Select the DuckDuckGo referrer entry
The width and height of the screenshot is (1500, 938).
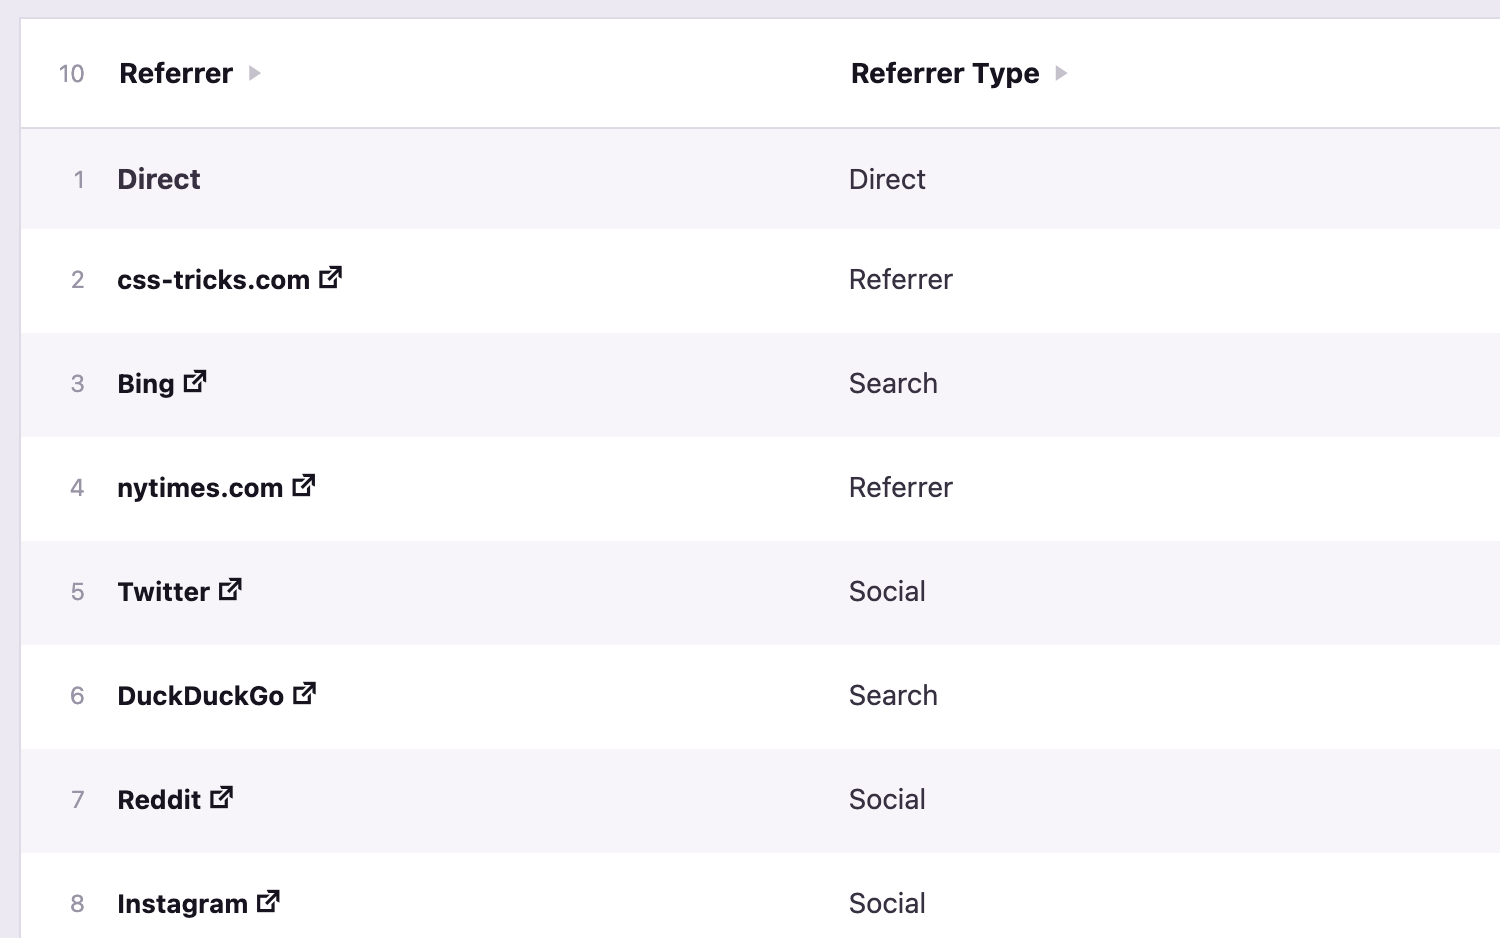point(200,695)
